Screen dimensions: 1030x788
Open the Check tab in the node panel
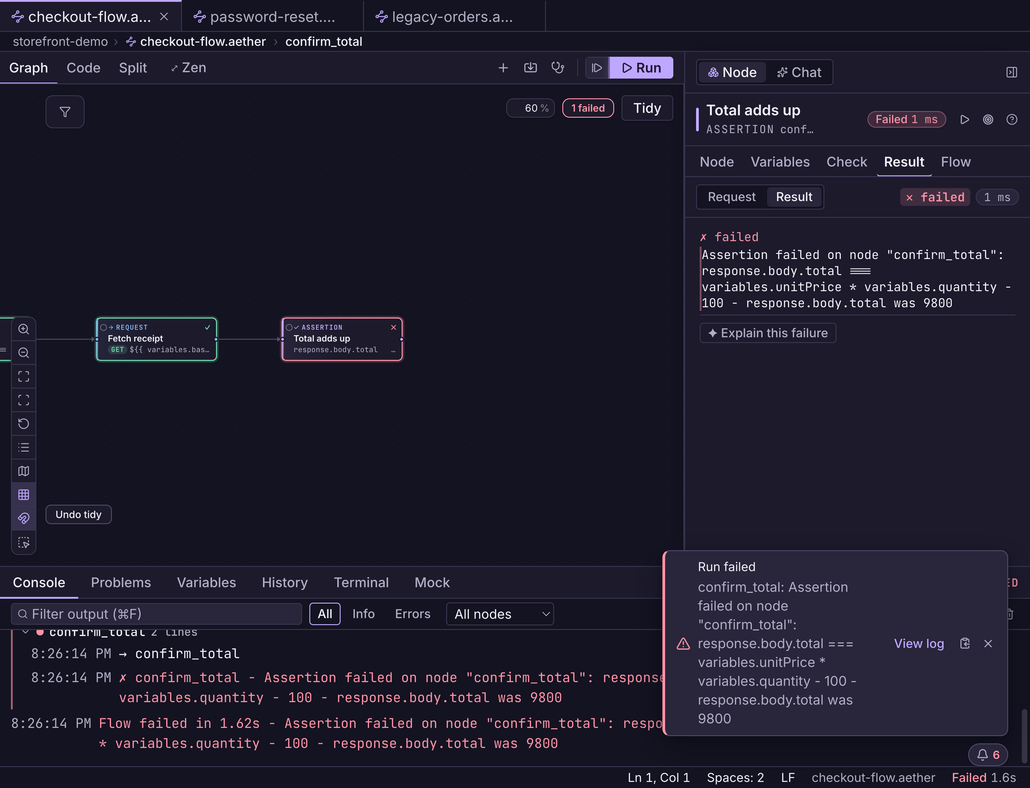(x=846, y=162)
